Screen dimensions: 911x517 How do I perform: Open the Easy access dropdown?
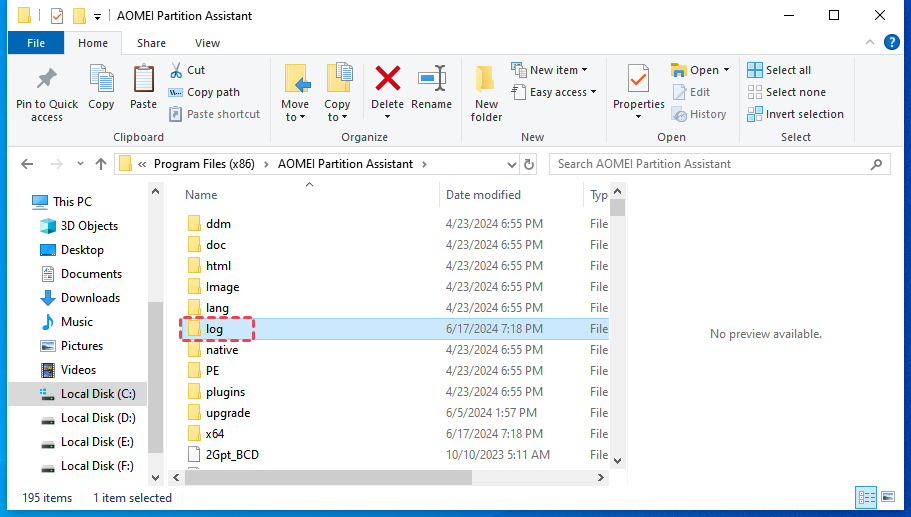554,92
